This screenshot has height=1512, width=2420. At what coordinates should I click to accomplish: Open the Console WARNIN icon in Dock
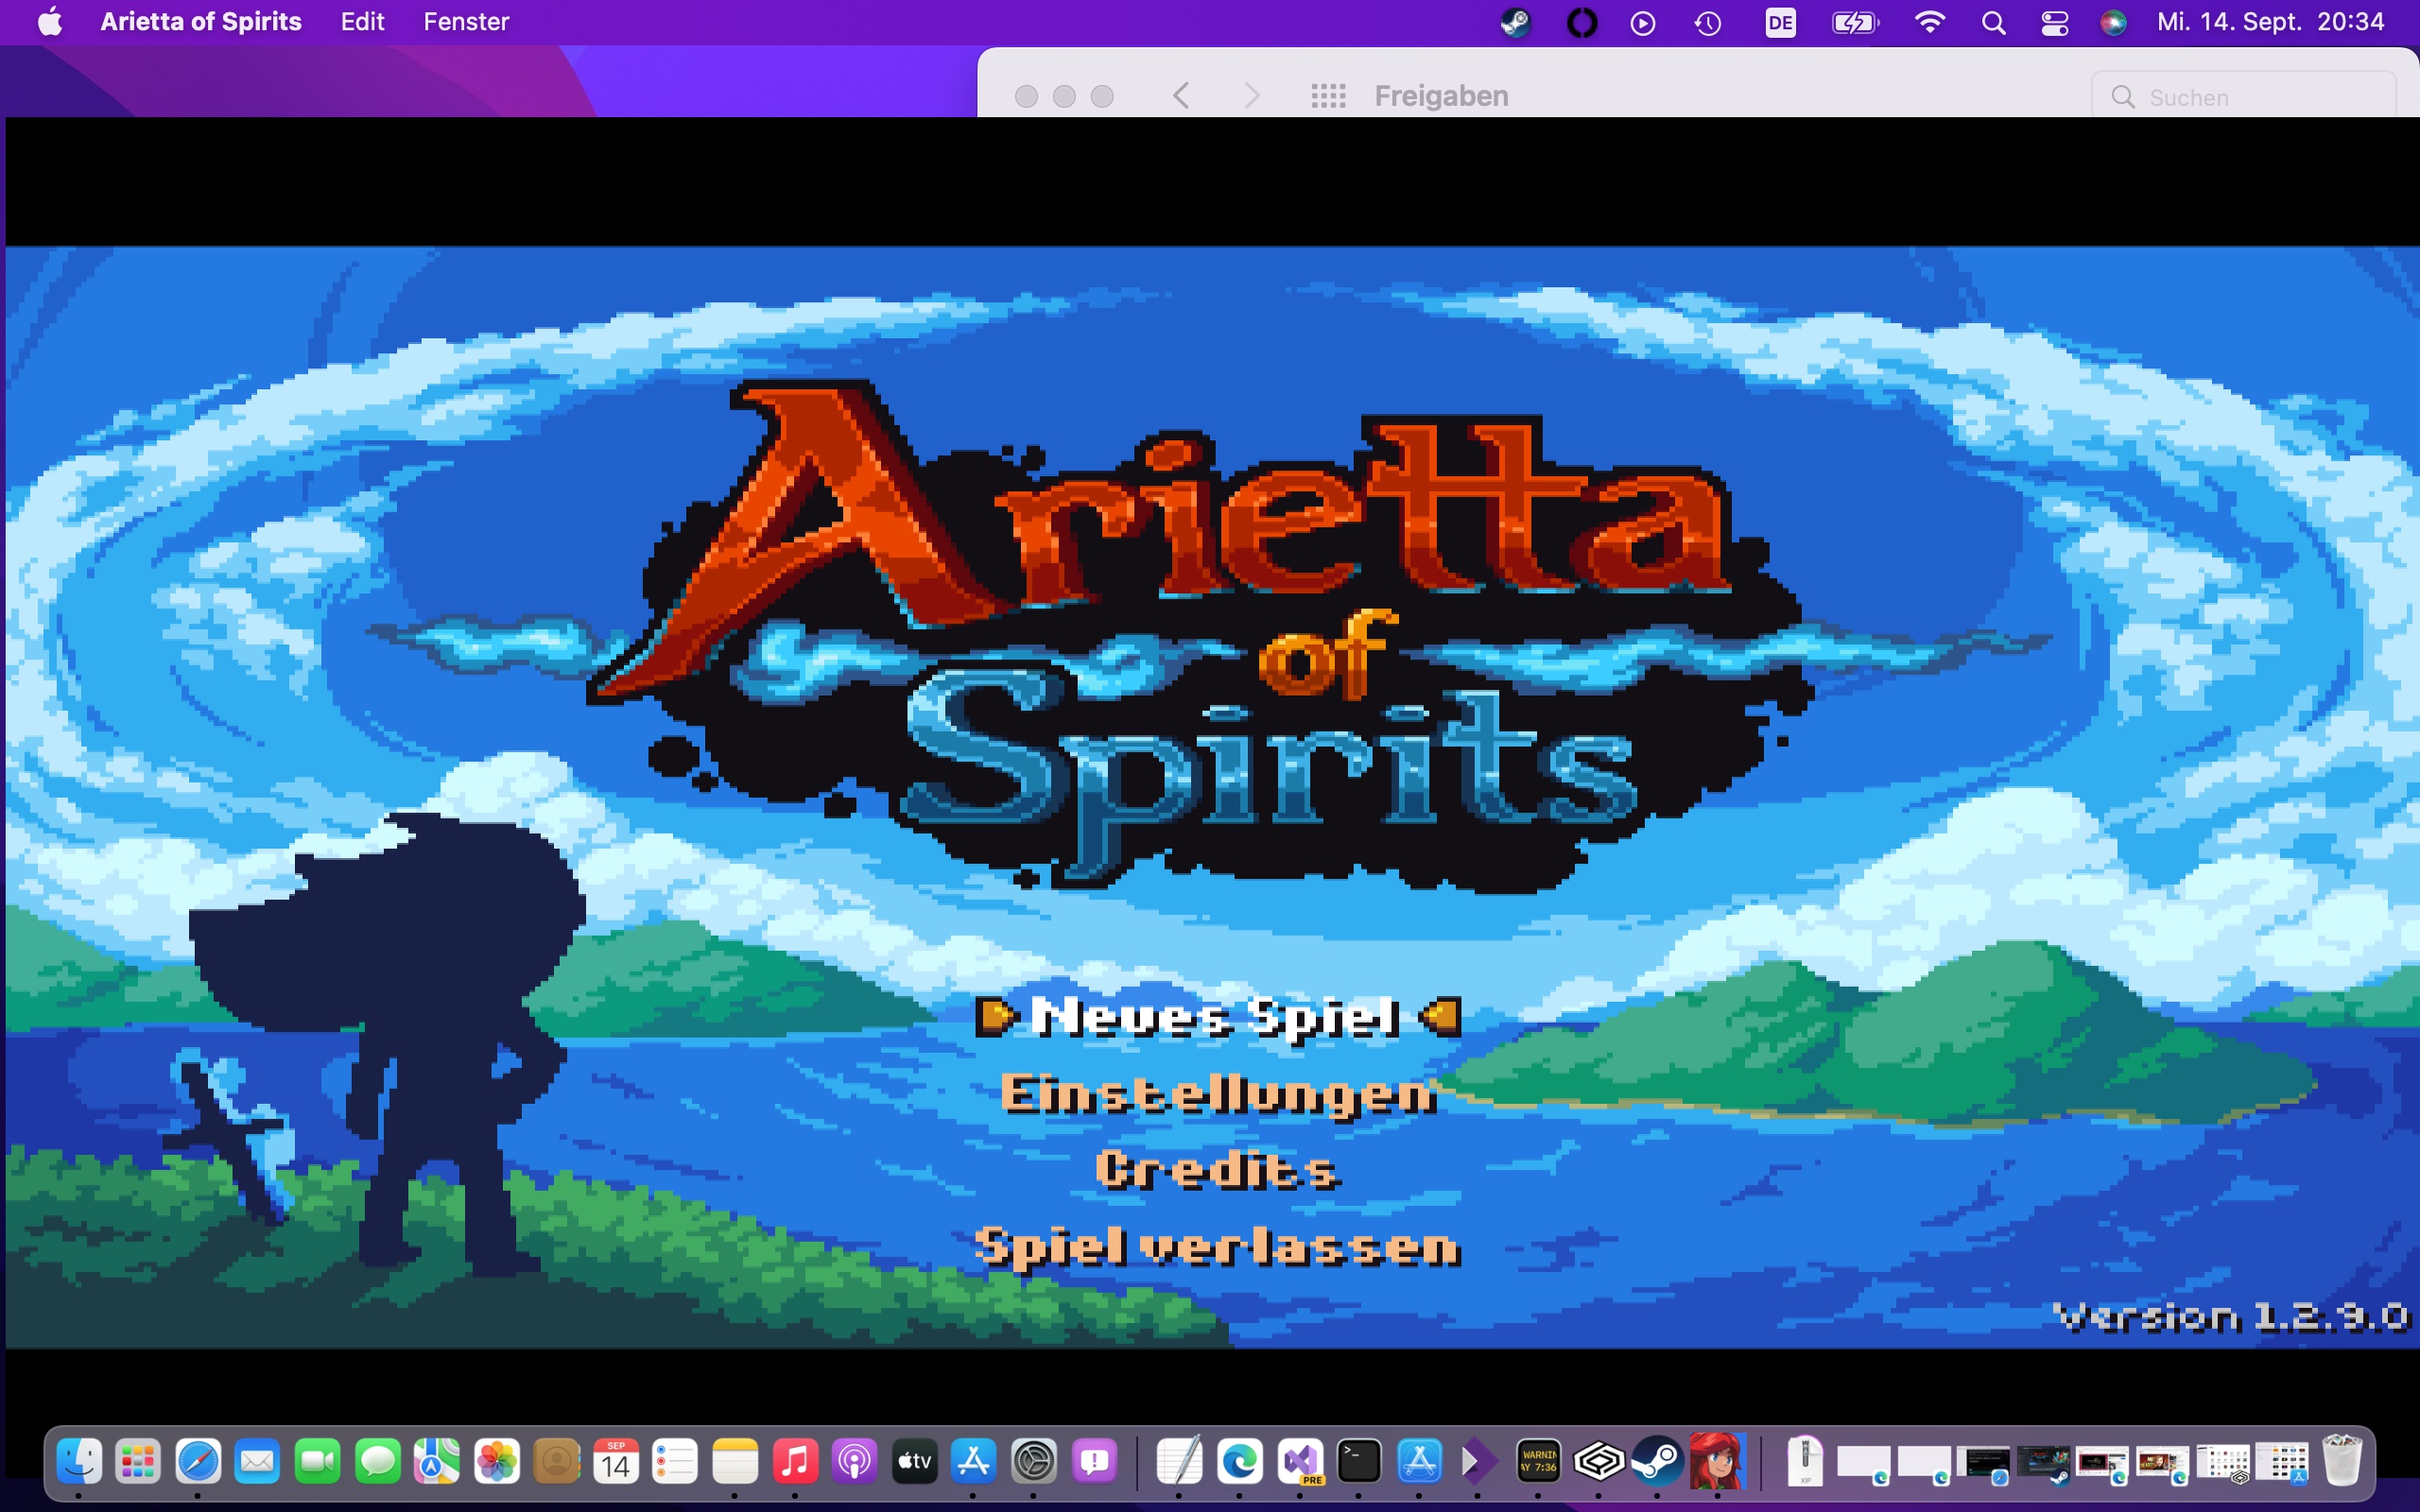[x=1538, y=1462]
